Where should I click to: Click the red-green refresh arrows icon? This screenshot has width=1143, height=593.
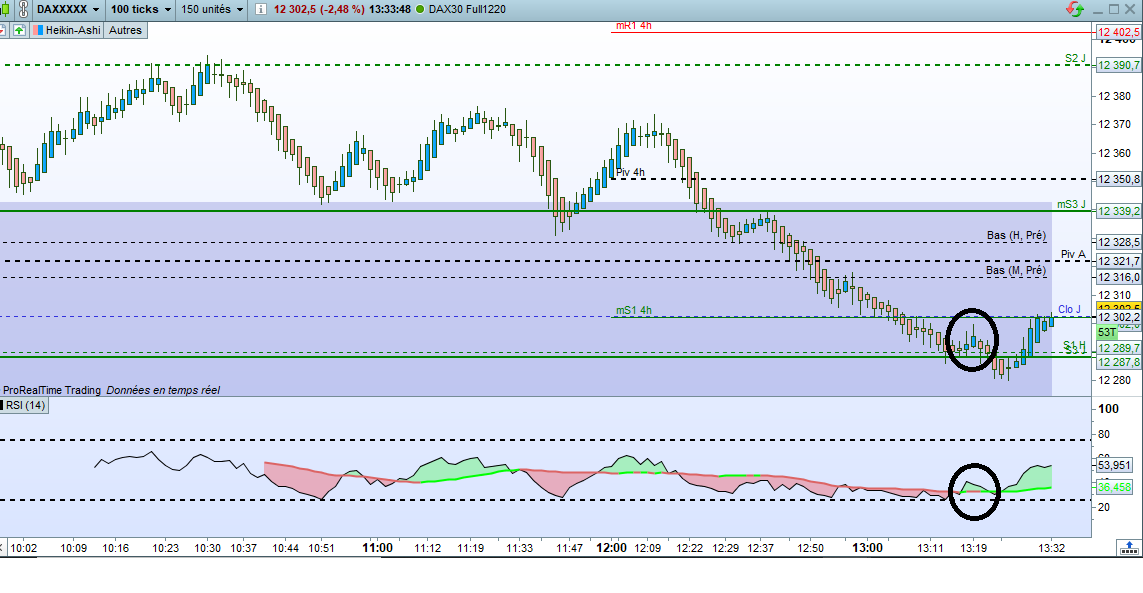tap(1074, 9)
